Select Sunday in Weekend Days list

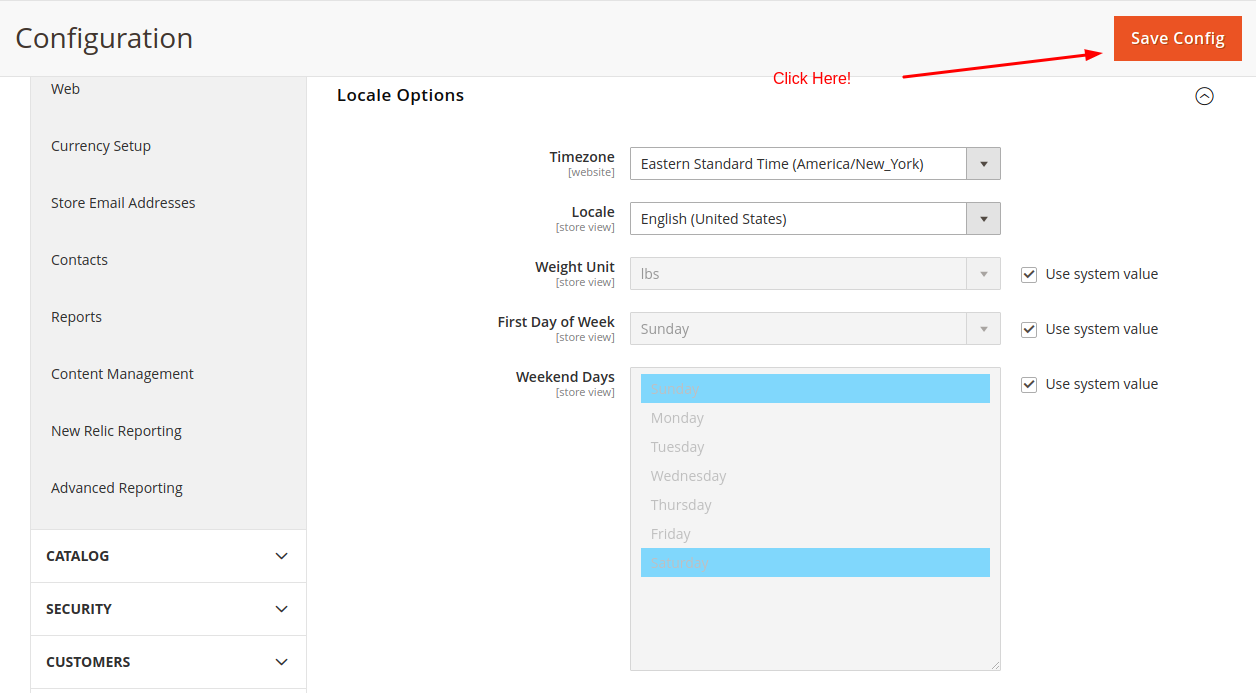(x=815, y=389)
